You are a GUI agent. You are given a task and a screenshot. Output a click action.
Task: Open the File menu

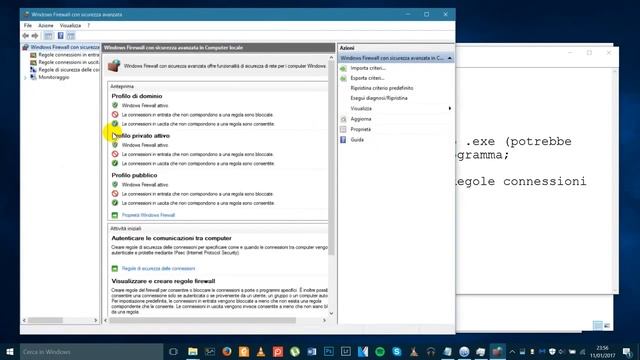click(28, 25)
